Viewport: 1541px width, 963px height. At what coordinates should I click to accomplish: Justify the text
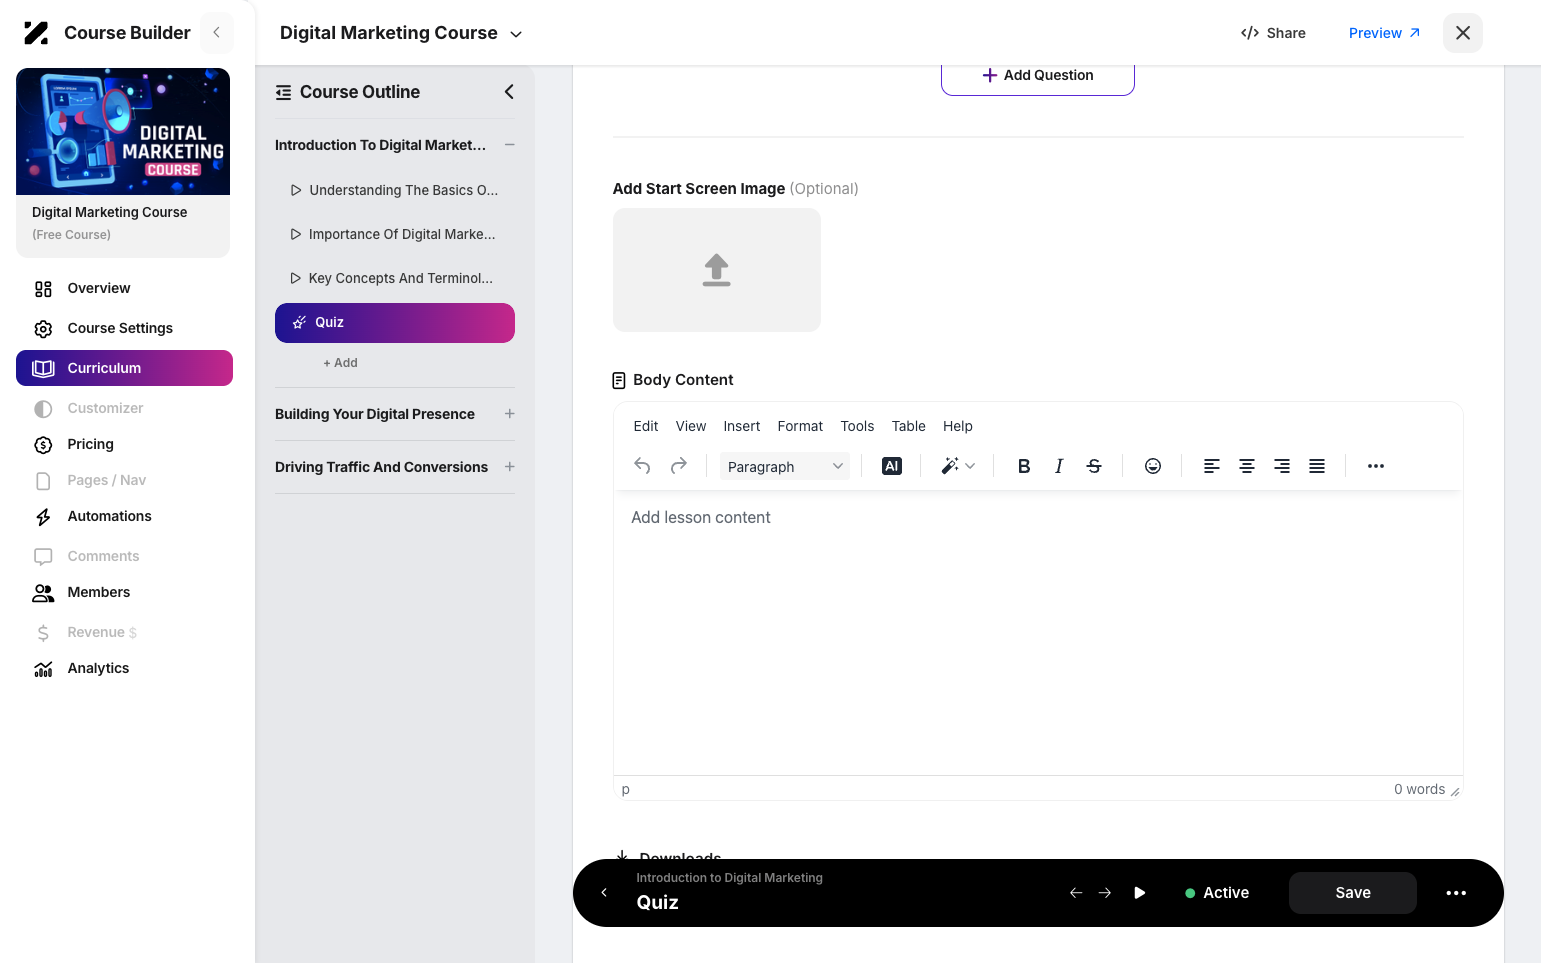(x=1317, y=466)
